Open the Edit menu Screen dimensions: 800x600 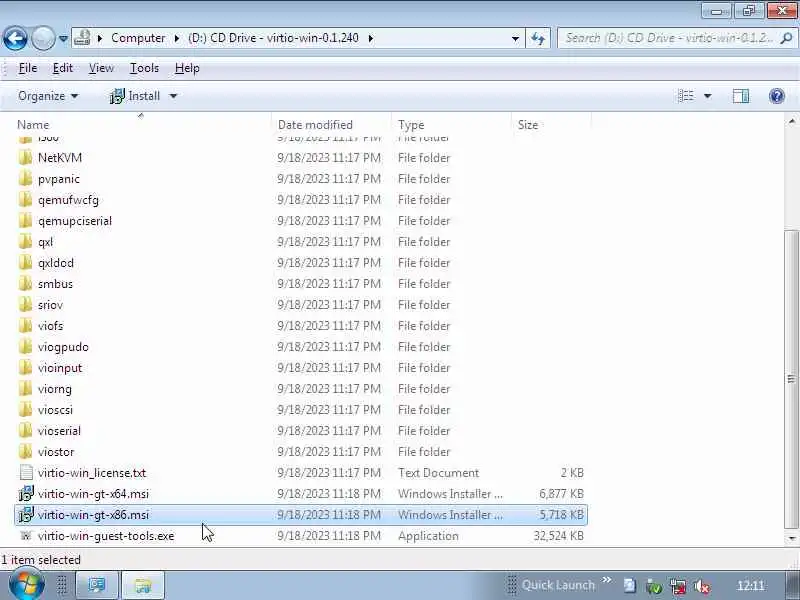pyautogui.click(x=63, y=68)
